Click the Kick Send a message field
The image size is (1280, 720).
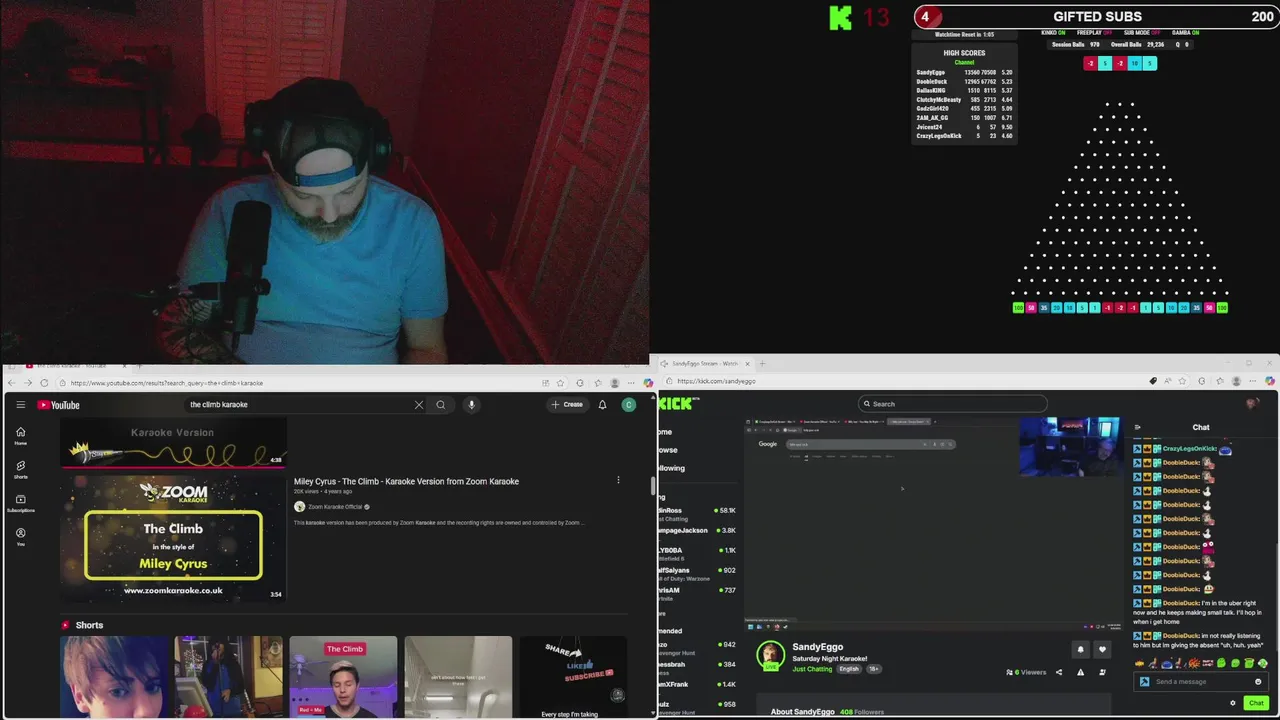click(x=1200, y=682)
